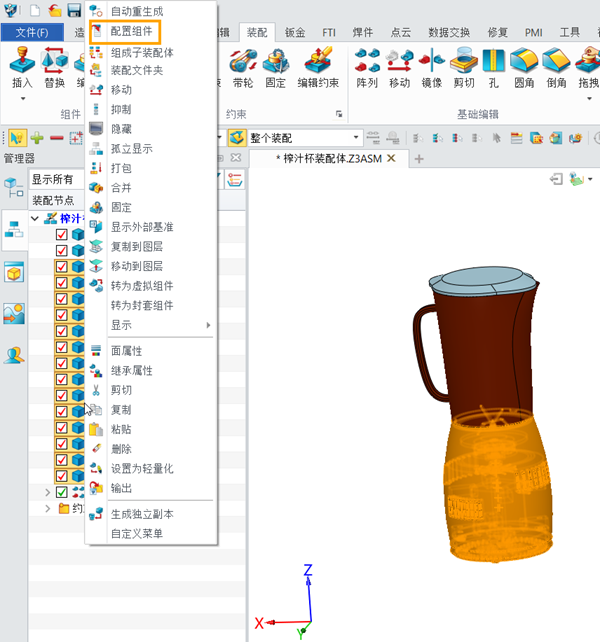Select 孤立显示 in the context menu
600x642 pixels.
coord(131,149)
